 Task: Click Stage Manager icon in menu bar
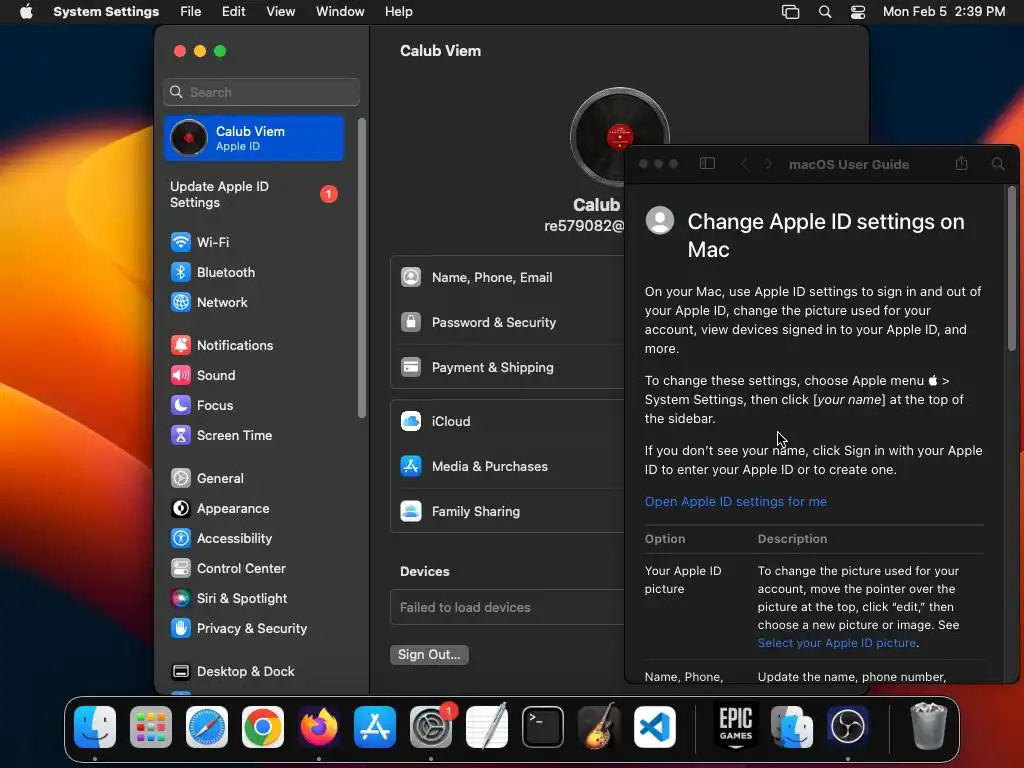point(791,12)
